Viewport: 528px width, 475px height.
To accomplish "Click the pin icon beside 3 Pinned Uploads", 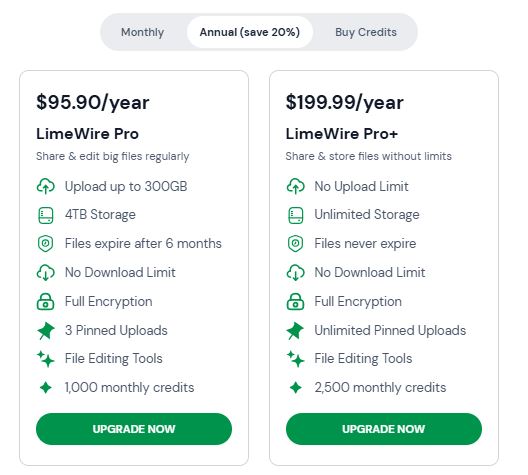I will point(45,330).
